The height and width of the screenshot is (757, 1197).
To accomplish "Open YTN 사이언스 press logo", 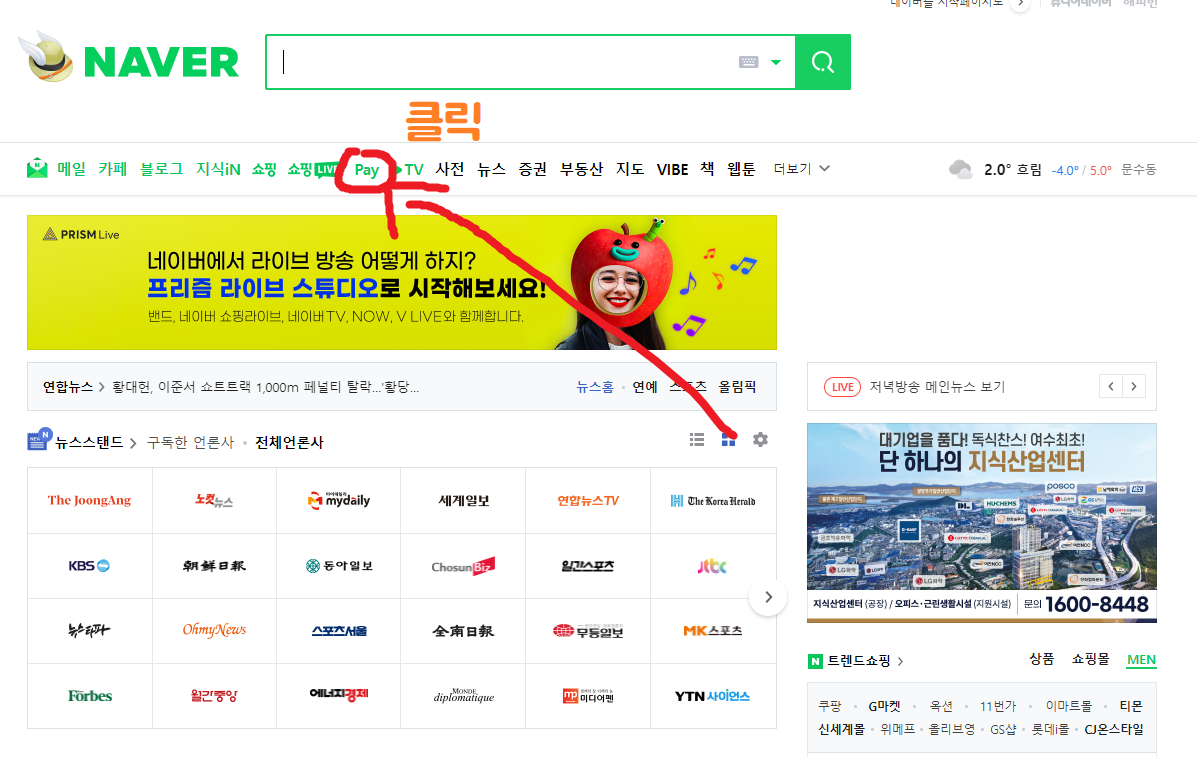I will tap(713, 696).
